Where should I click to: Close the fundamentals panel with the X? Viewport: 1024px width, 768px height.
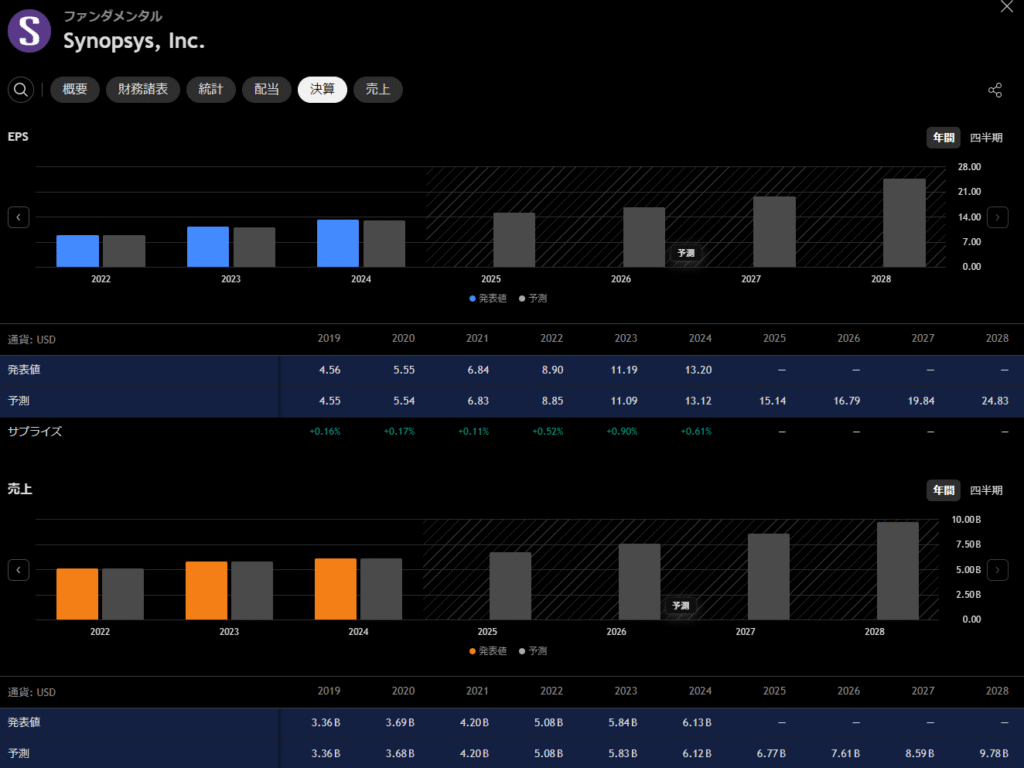pyautogui.click(x=1006, y=7)
